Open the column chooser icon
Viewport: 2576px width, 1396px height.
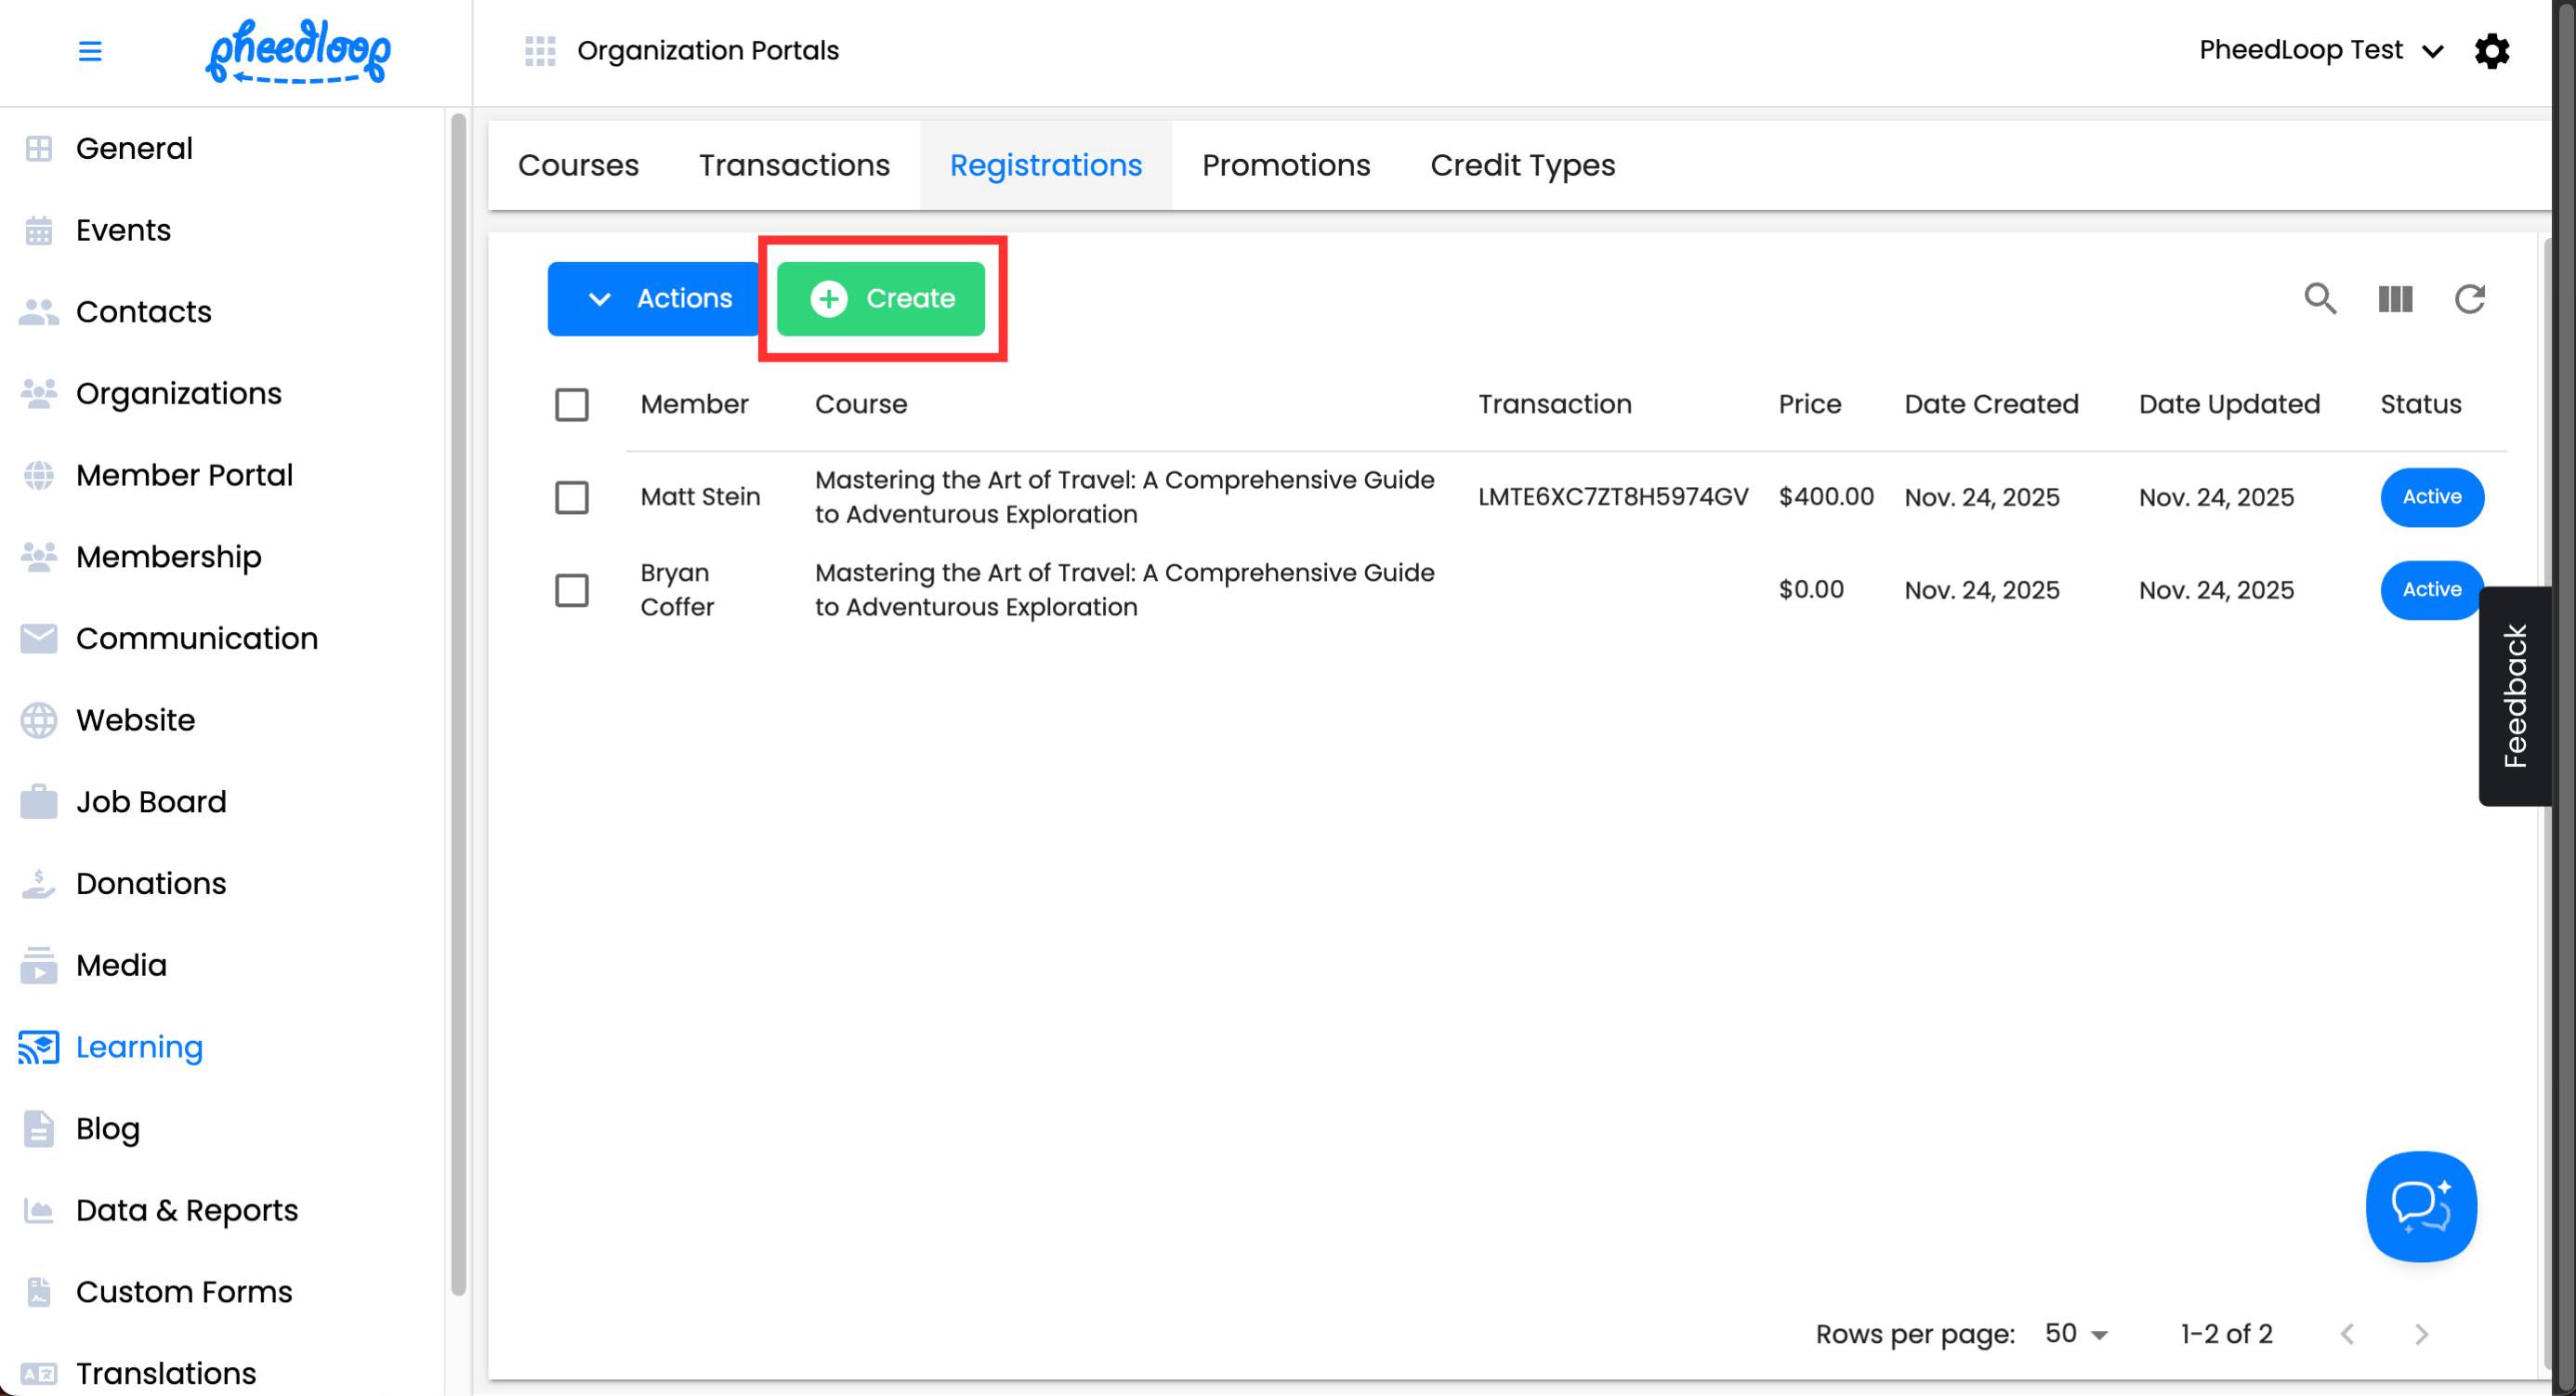(2395, 298)
